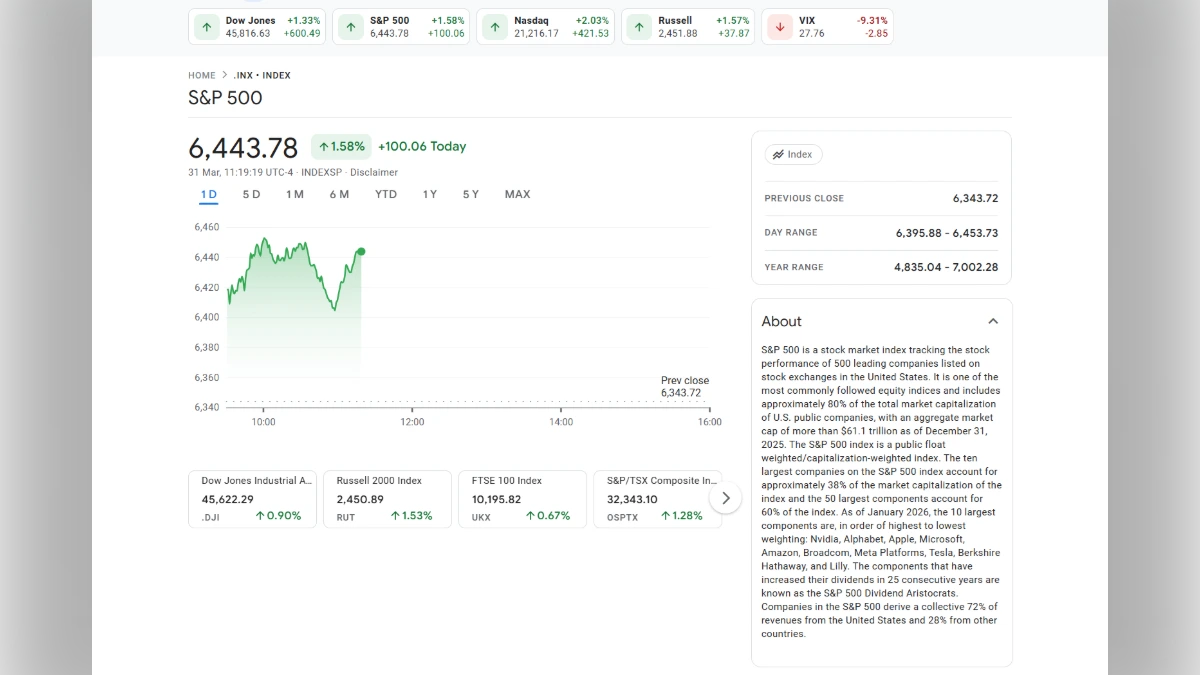The height and width of the screenshot is (675, 1200).
Task: Select the MAX time range
Action: tap(517, 194)
